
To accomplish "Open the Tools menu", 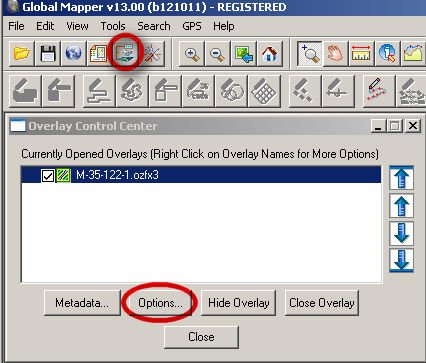I will coord(113,26).
